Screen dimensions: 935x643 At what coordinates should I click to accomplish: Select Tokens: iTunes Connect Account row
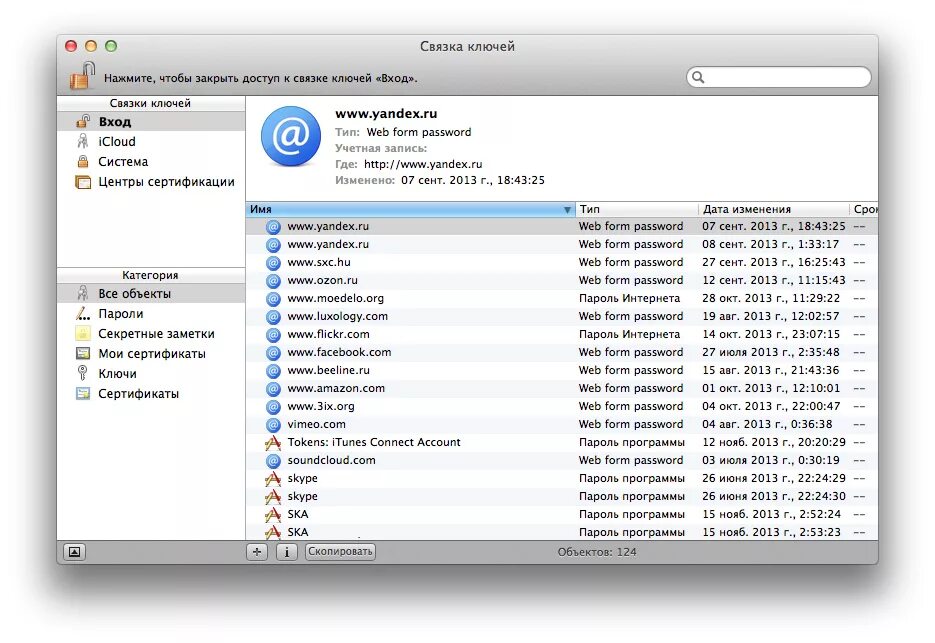tap(562, 442)
